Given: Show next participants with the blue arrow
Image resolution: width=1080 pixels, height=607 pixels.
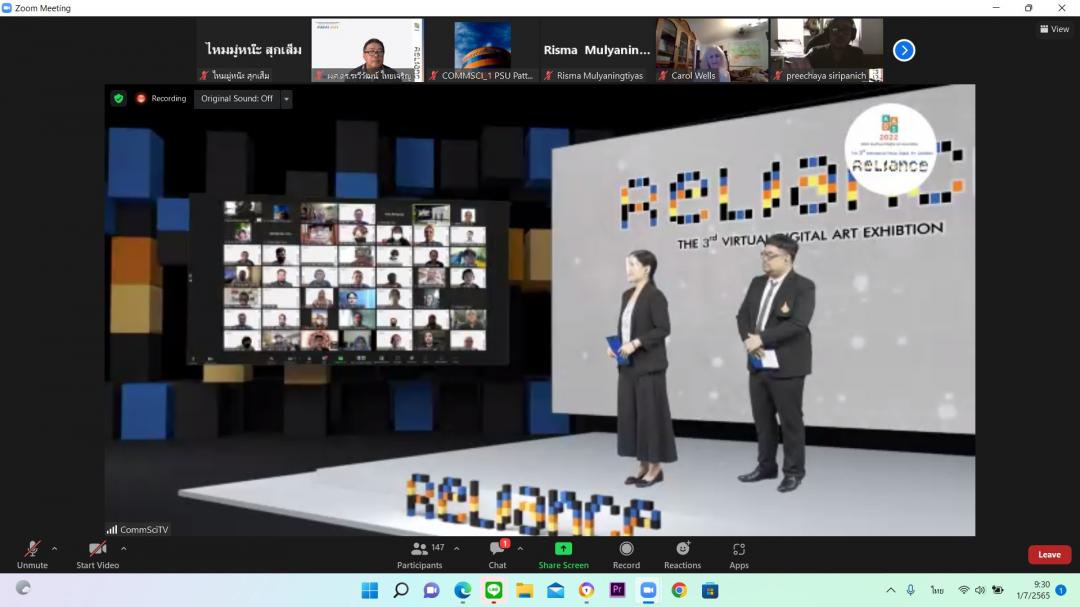Looking at the screenshot, I should (x=903, y=50).
